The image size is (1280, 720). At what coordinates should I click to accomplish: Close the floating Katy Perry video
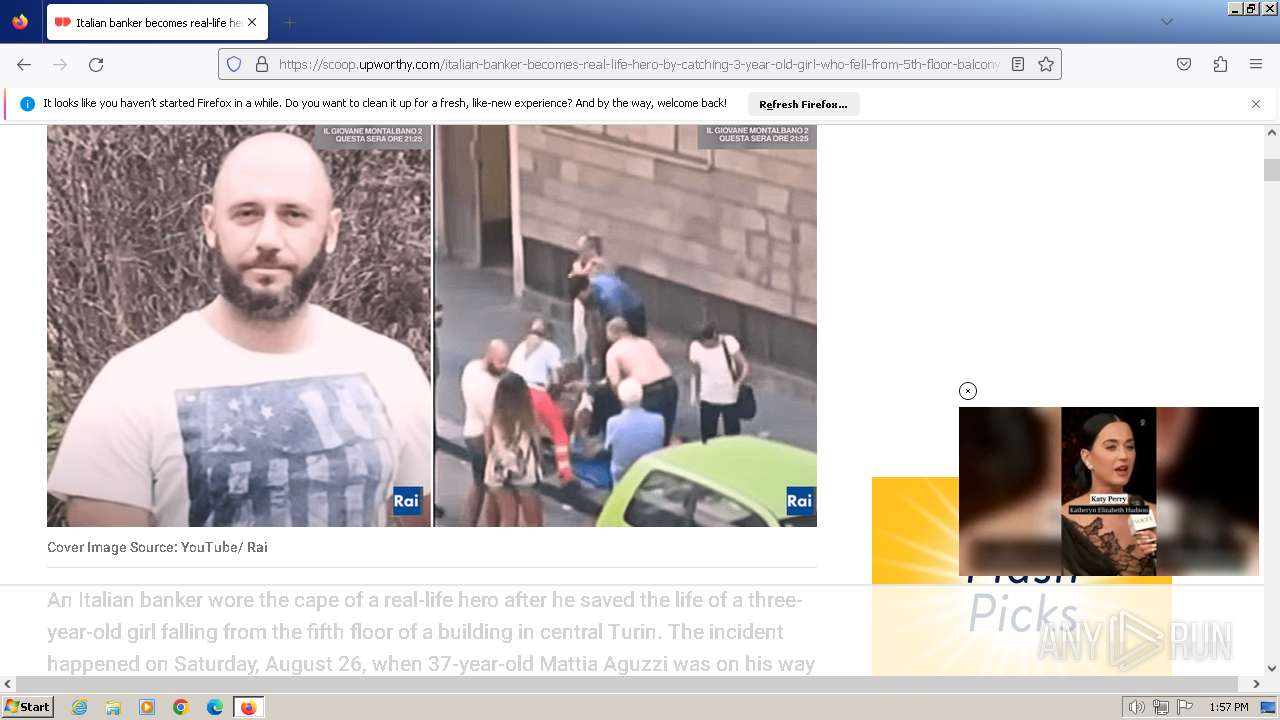click(x=968, y=391)
